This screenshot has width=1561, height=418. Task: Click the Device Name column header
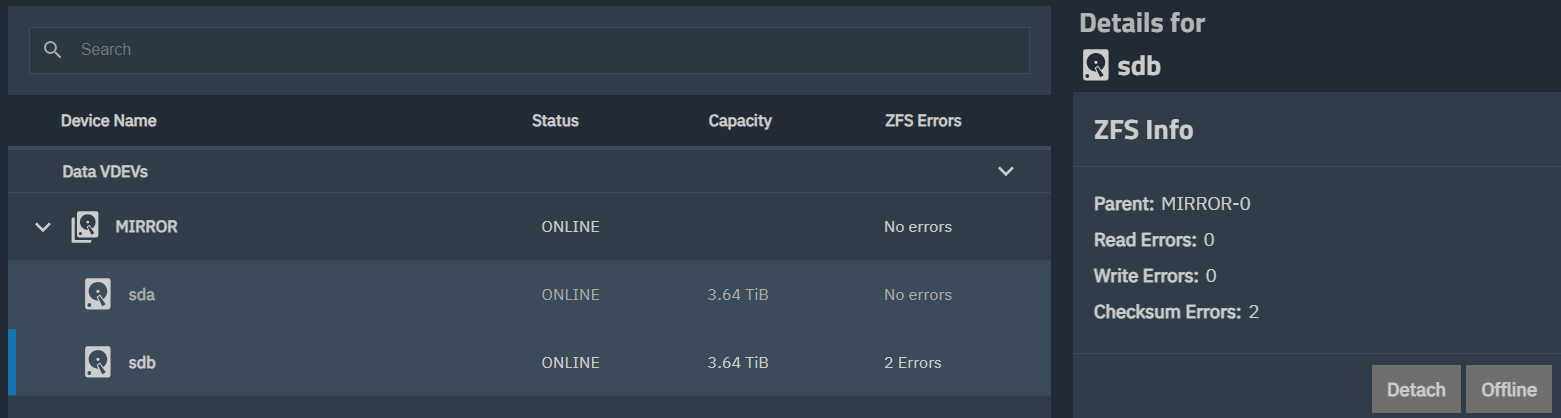(109, 121)
